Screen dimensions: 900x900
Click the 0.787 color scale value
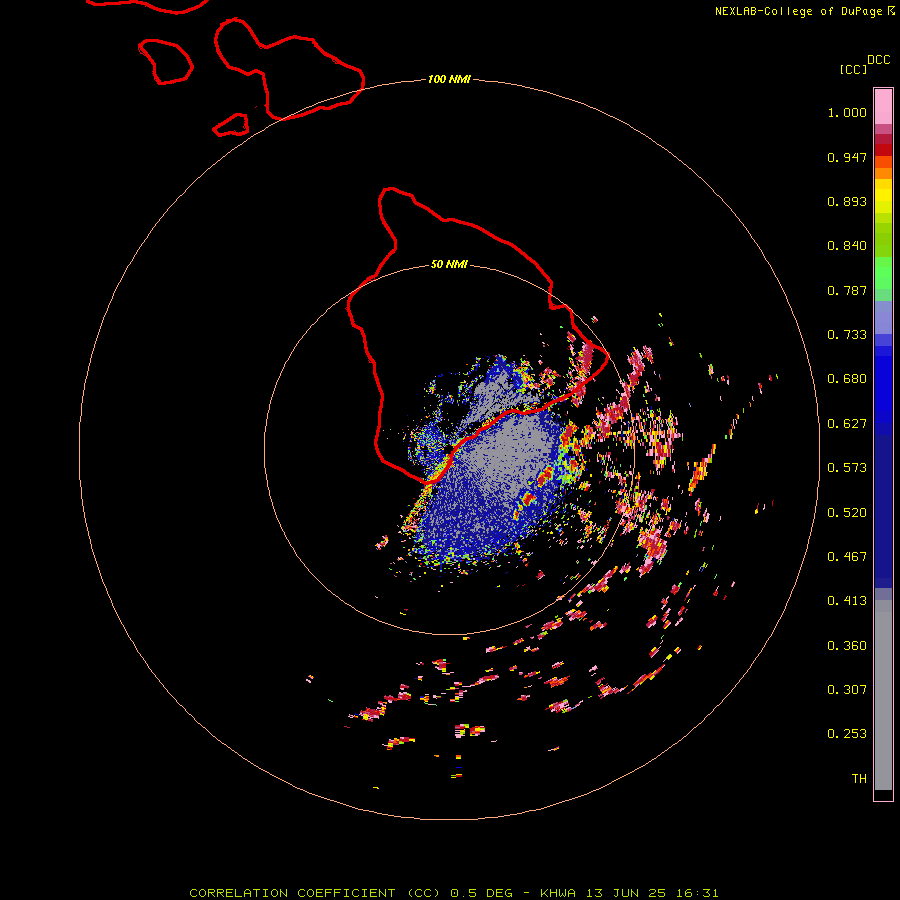pos(847,290)
